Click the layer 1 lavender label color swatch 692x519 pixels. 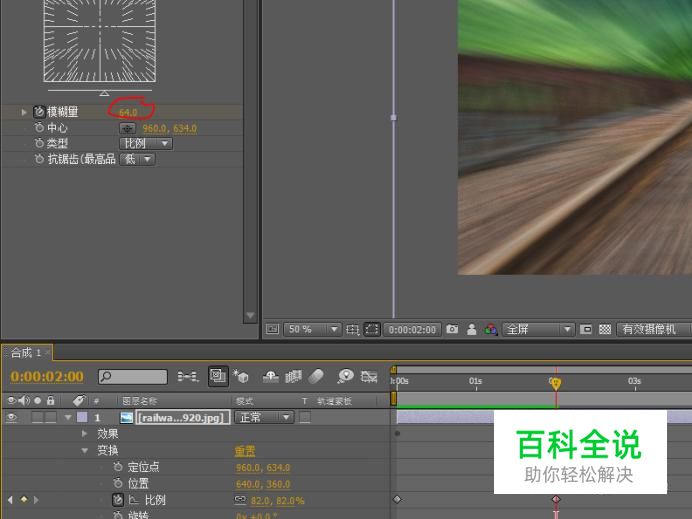pyautogui.click(x=82, y=417)
